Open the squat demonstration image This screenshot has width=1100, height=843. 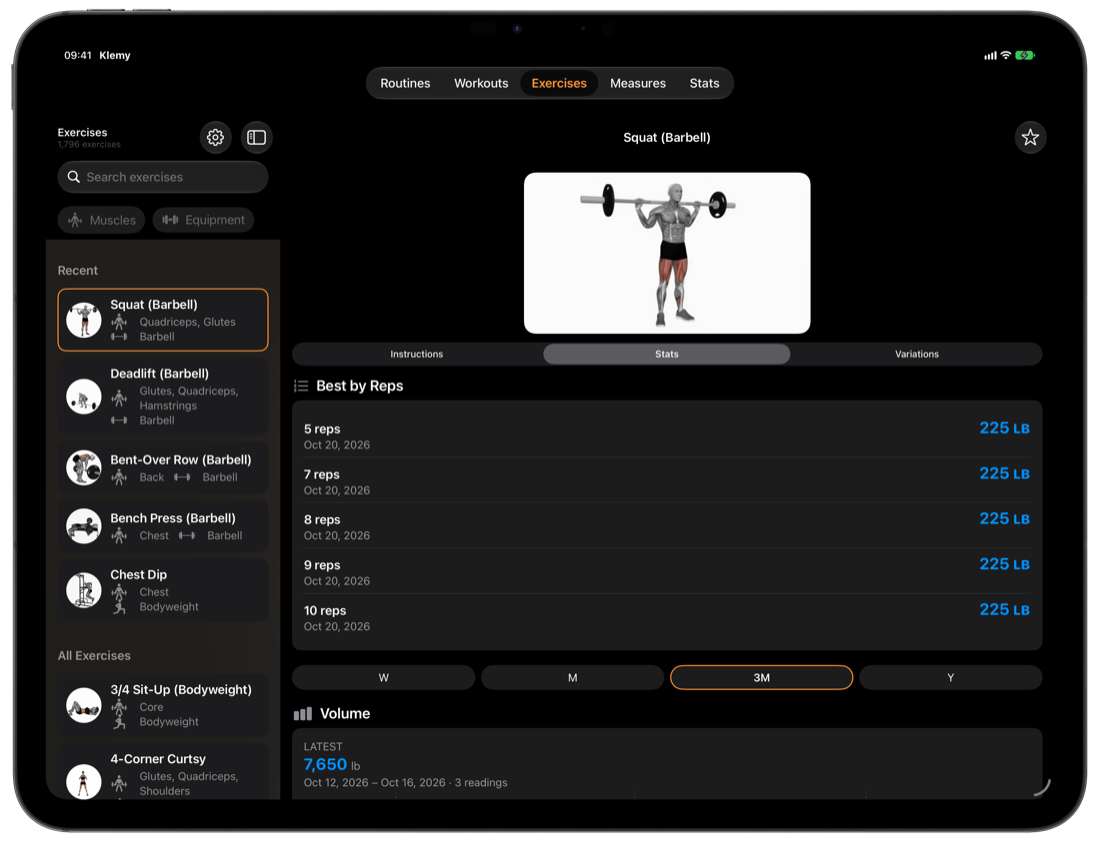click(x=667, y=253)
